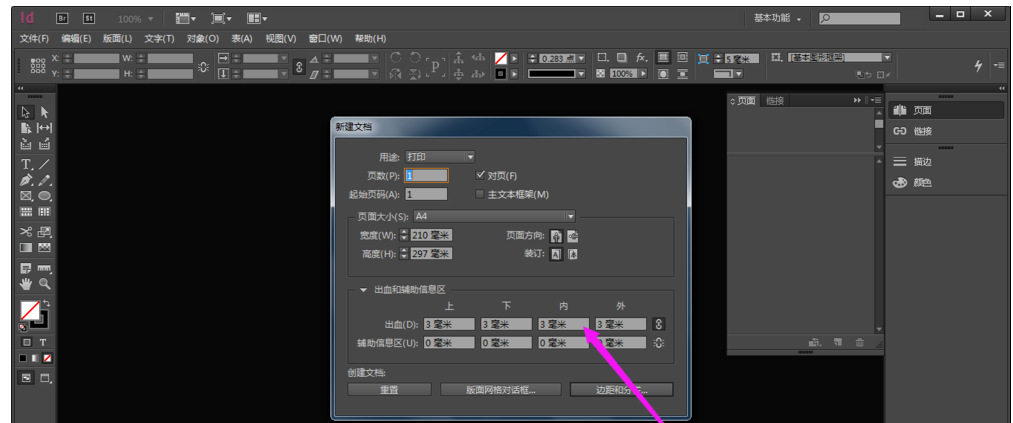This screenshot has height=423, width=1013.
Task: Open the arrange documents dropdown
Action: [x=257, y=19]
